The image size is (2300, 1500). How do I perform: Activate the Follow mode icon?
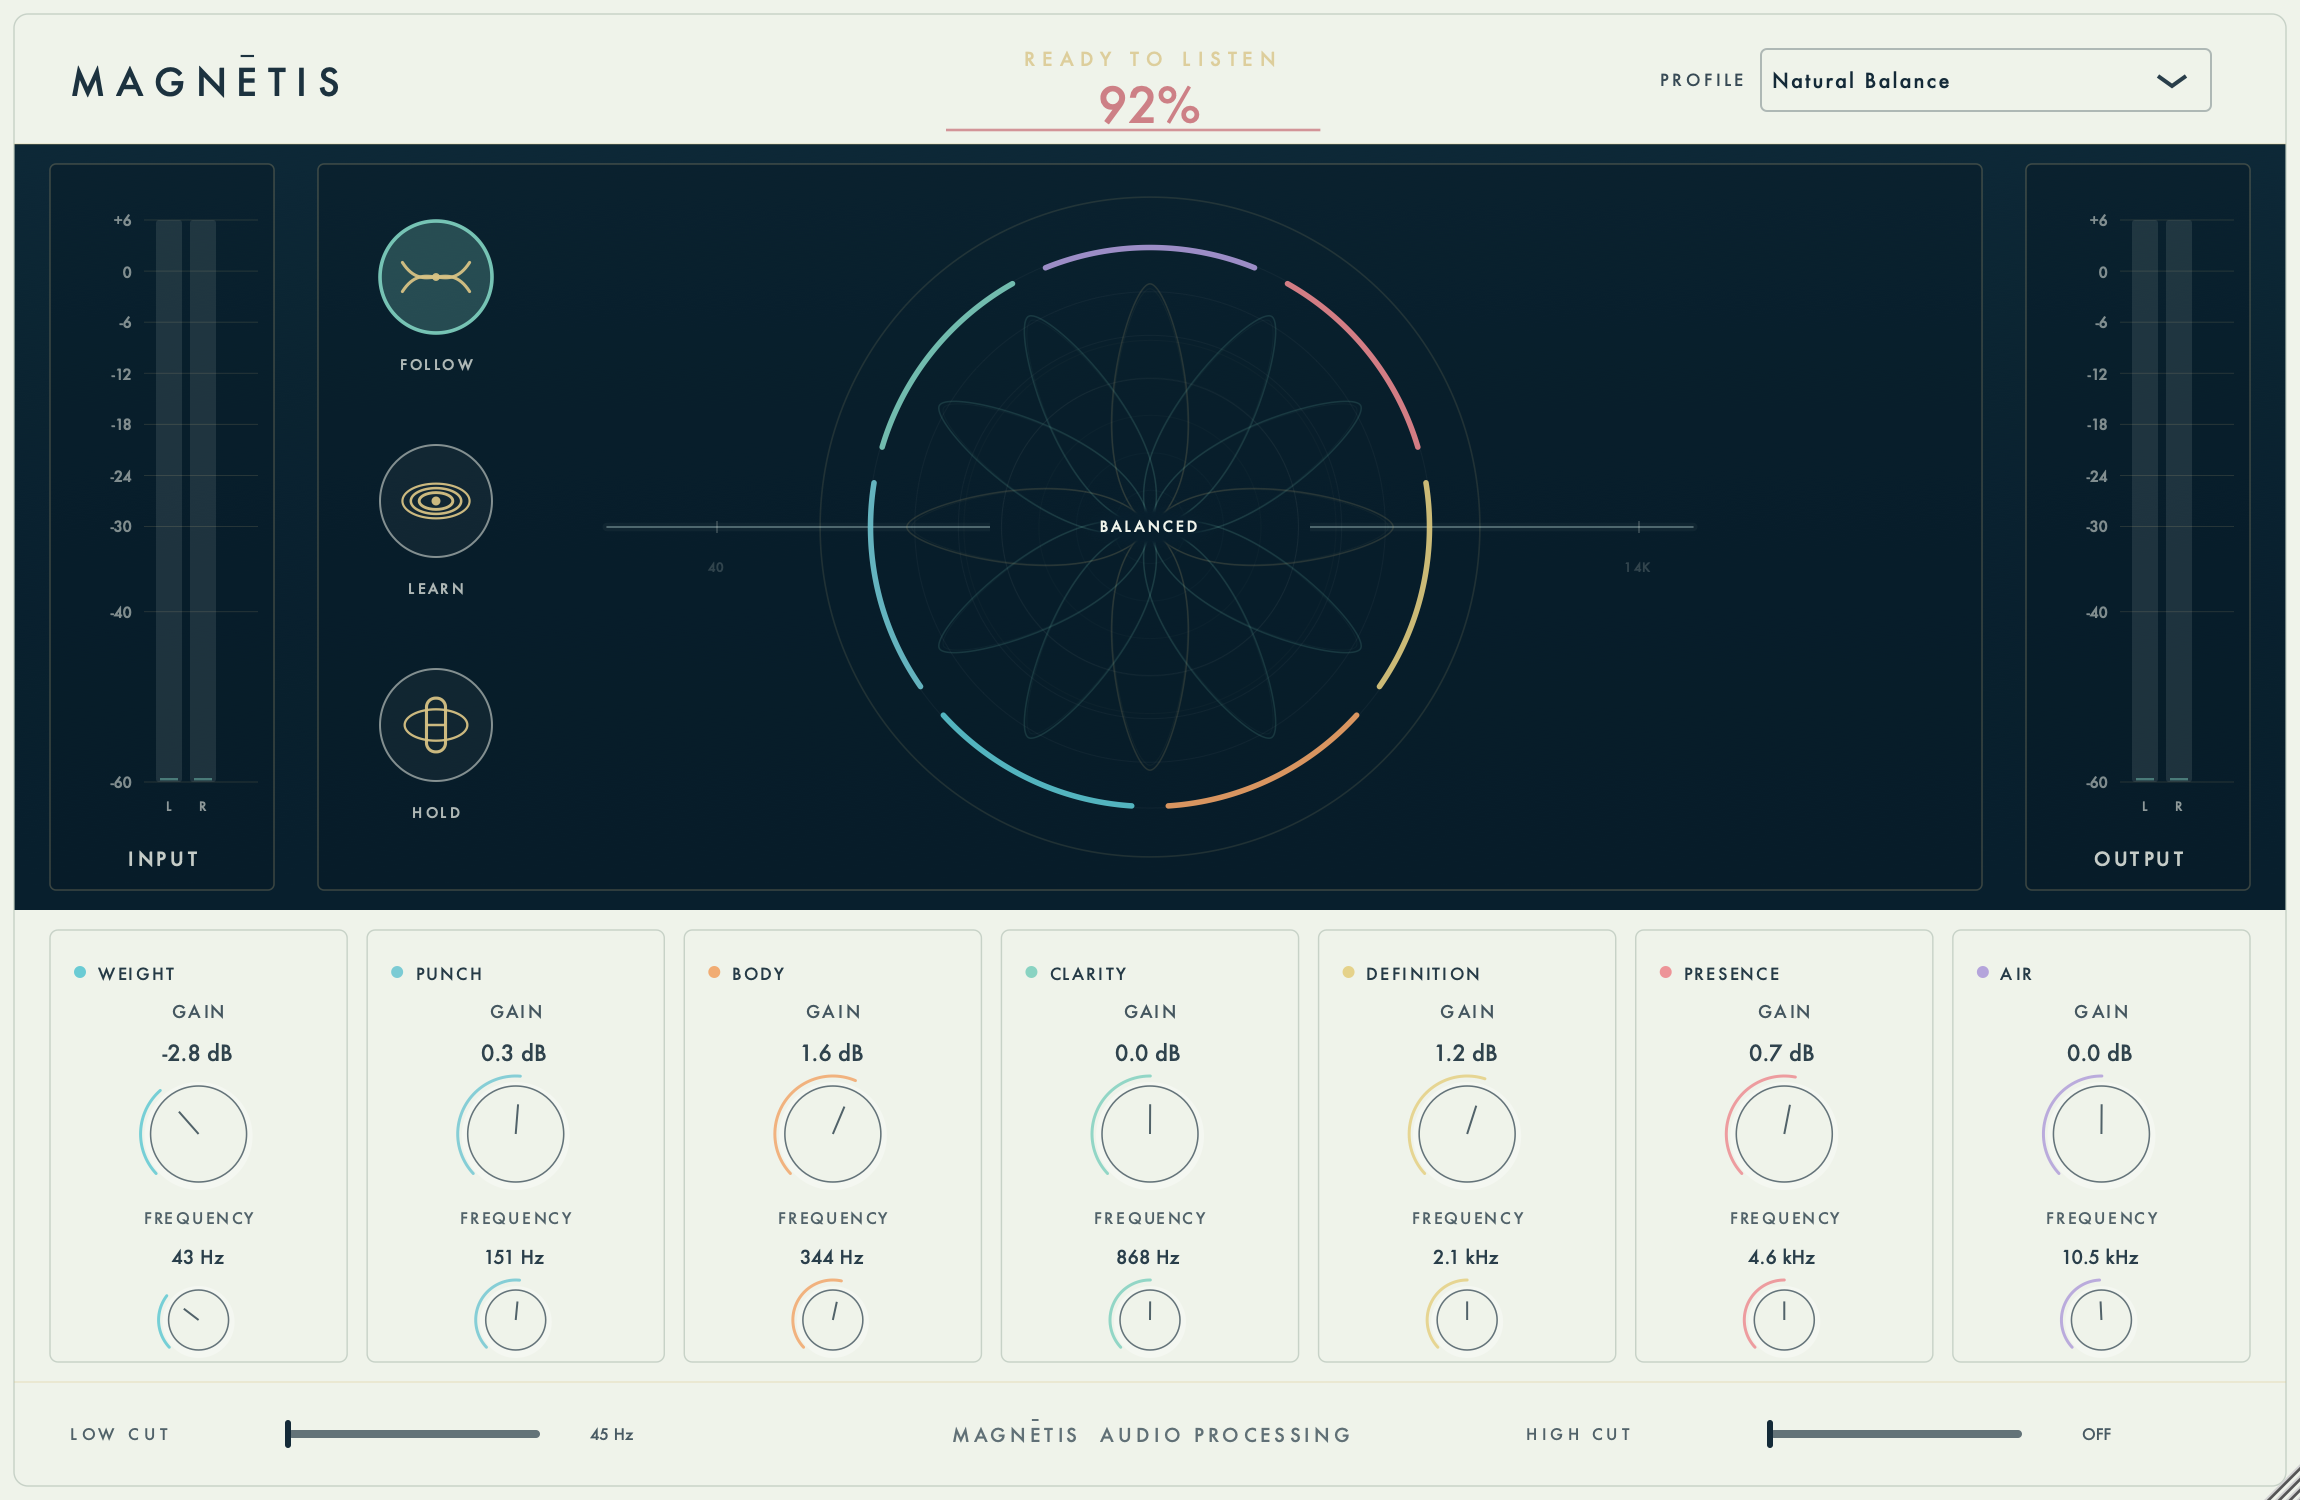point(436,277)
